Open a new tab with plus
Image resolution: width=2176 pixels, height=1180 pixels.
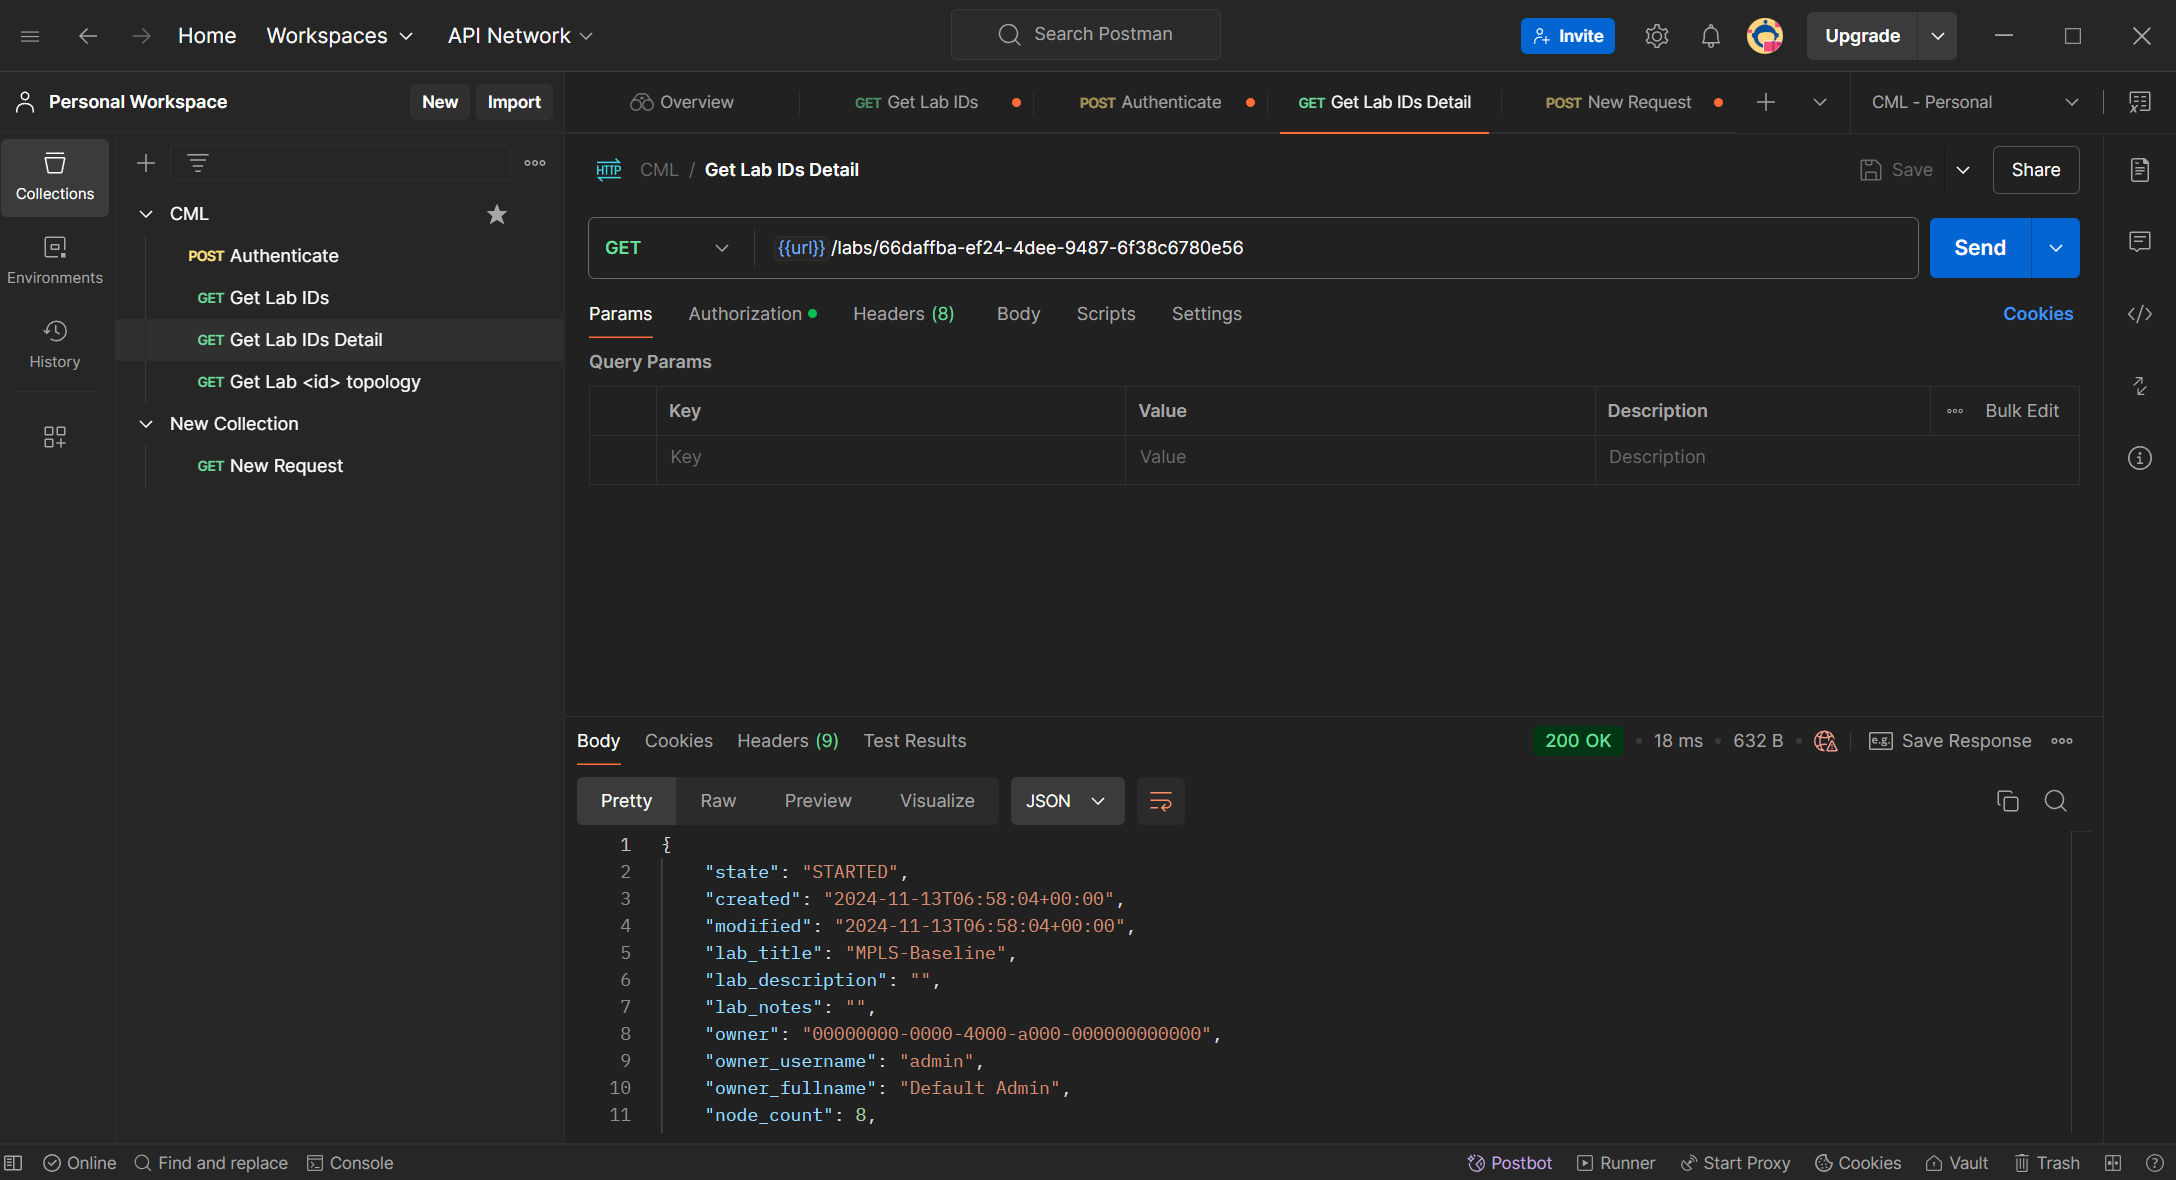[1766, 102]
